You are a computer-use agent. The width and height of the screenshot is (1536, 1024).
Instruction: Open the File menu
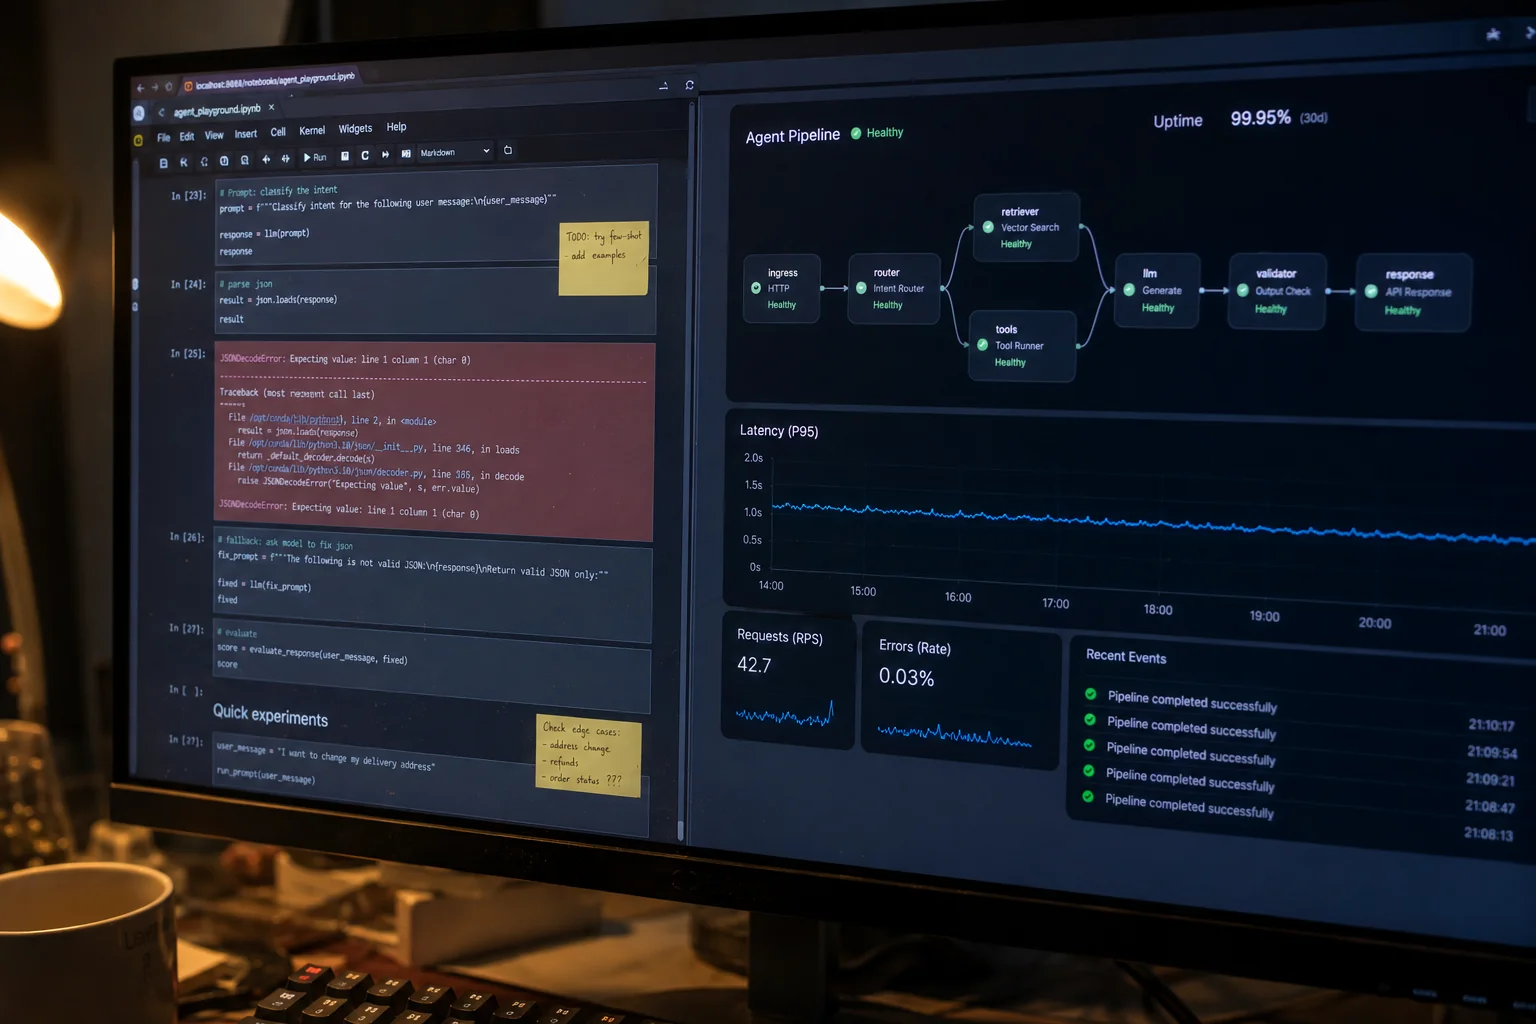click(163, 137)
